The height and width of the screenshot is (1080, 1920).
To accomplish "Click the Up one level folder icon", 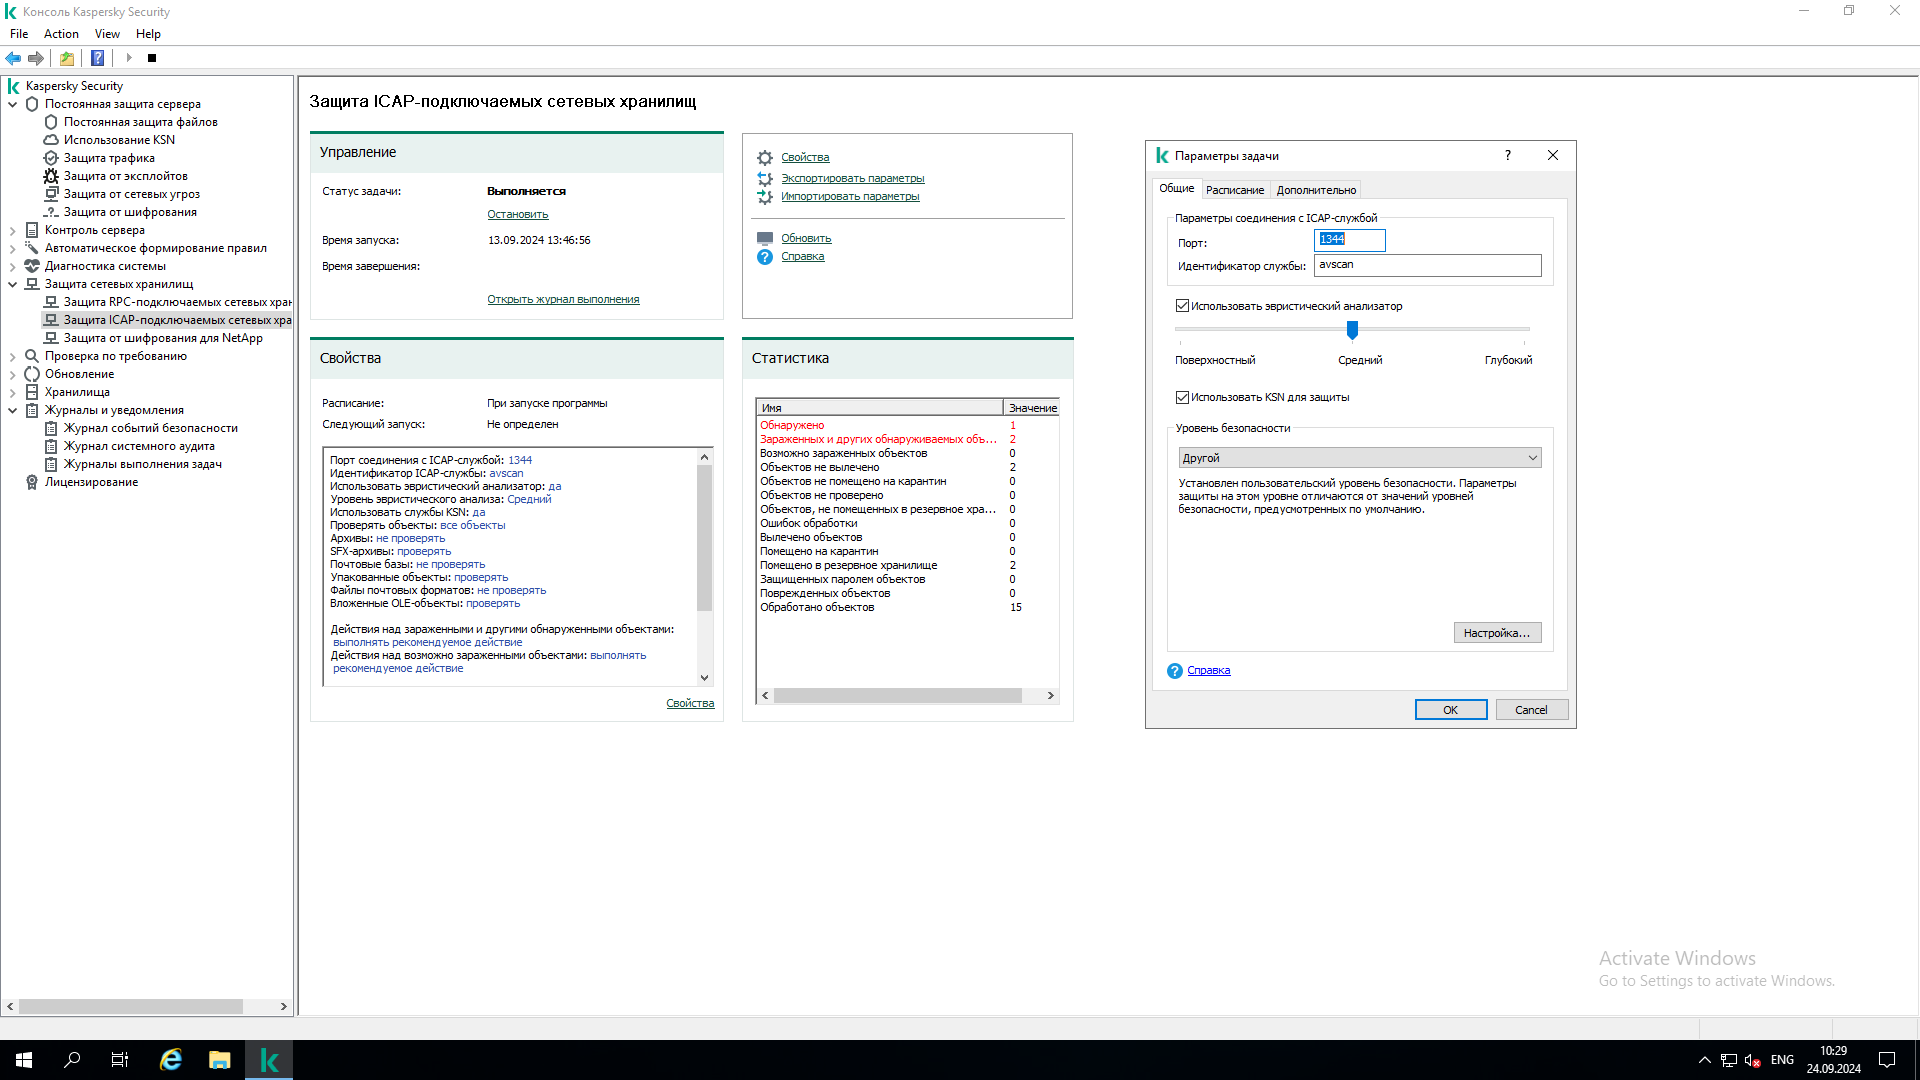I will (x=67, y=58).
